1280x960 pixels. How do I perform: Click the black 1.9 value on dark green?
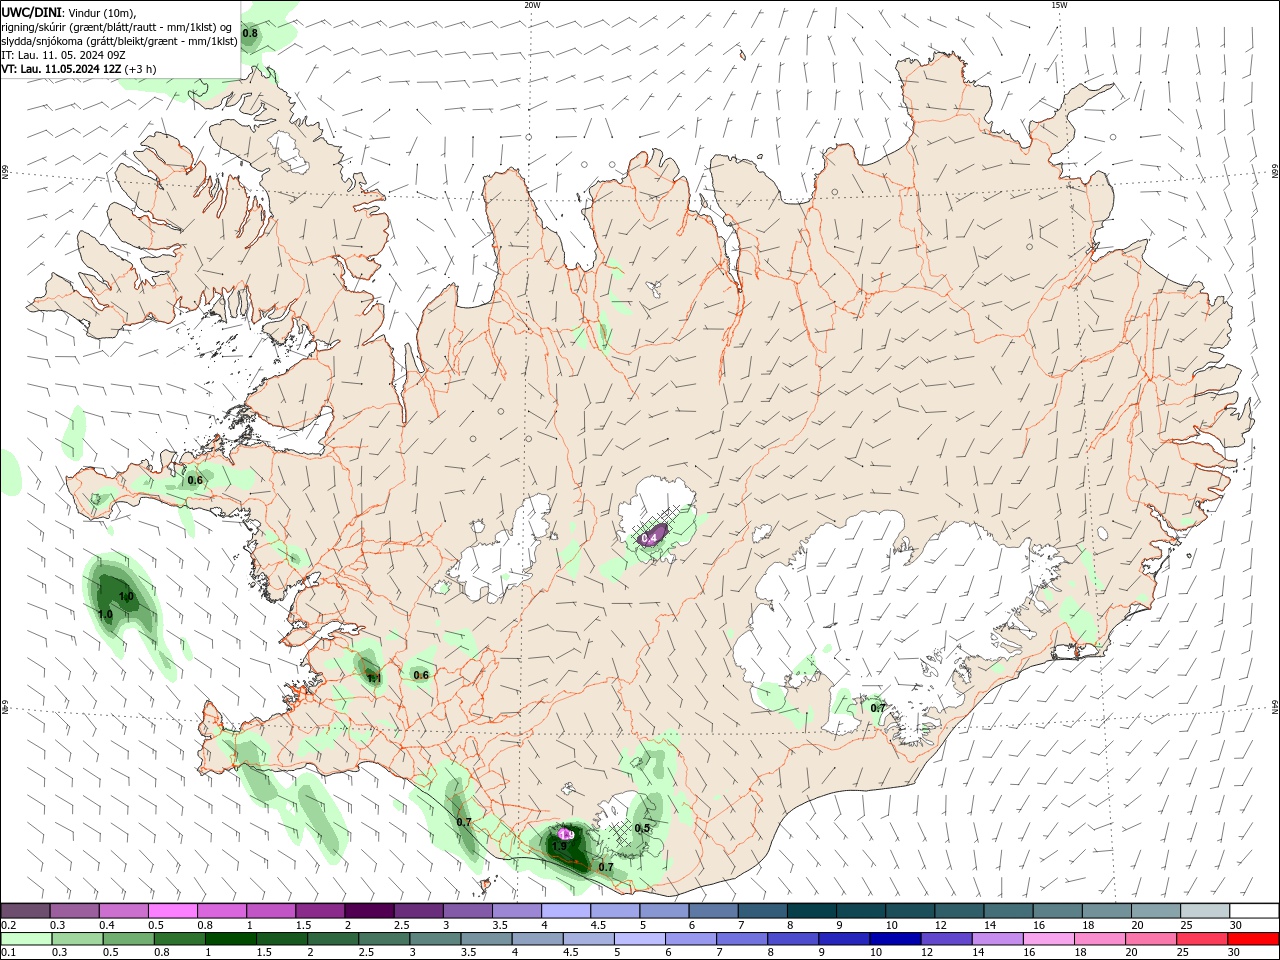coord(559,846)
